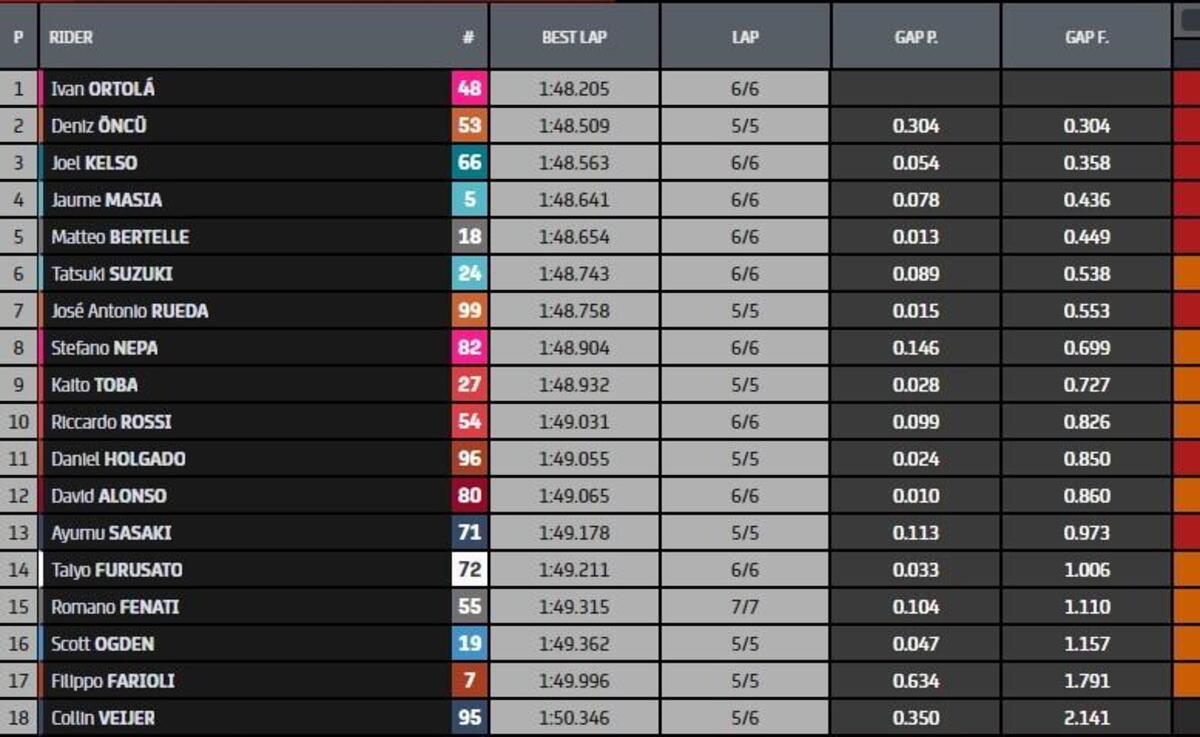Click the number 95 badge for VEIJER
This screenshot has height=737, width=1200.
[x=469, y=718]
